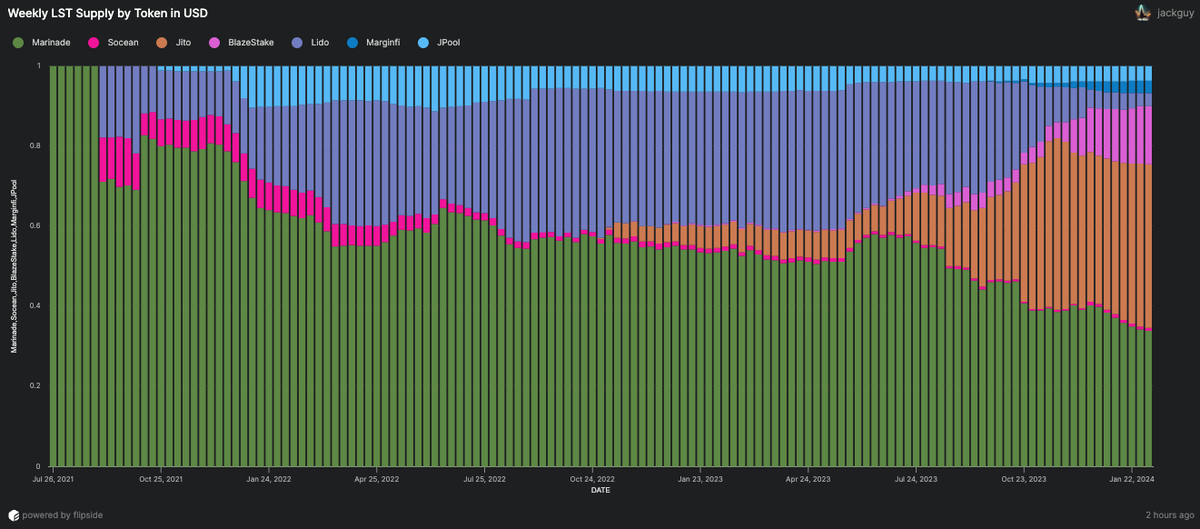Click the Apr 24, 2023 axis label

pyautogui.click(x=808, y=479)
